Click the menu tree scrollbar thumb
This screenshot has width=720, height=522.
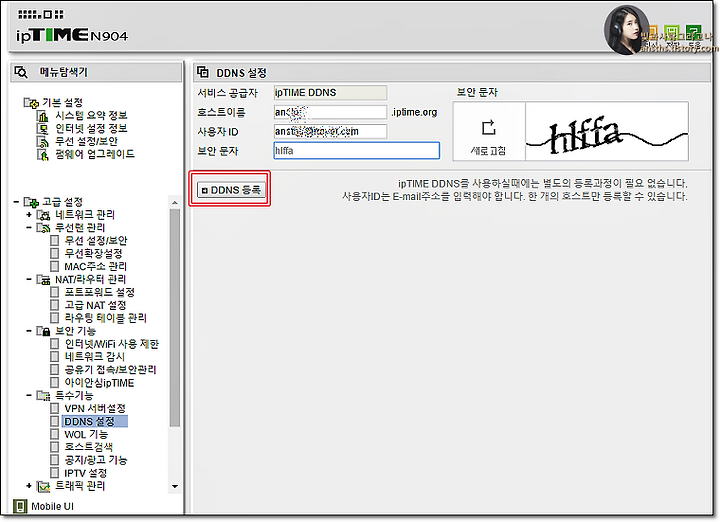(x=174, y=318)
